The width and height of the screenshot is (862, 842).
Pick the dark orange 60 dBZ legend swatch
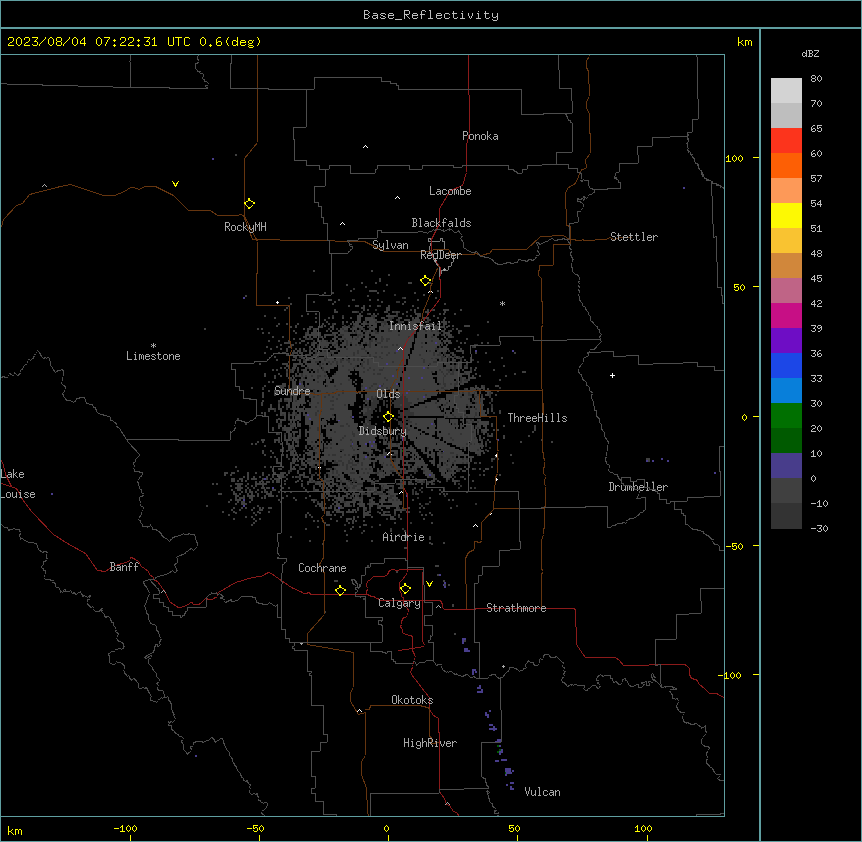(x=786, y=165)
